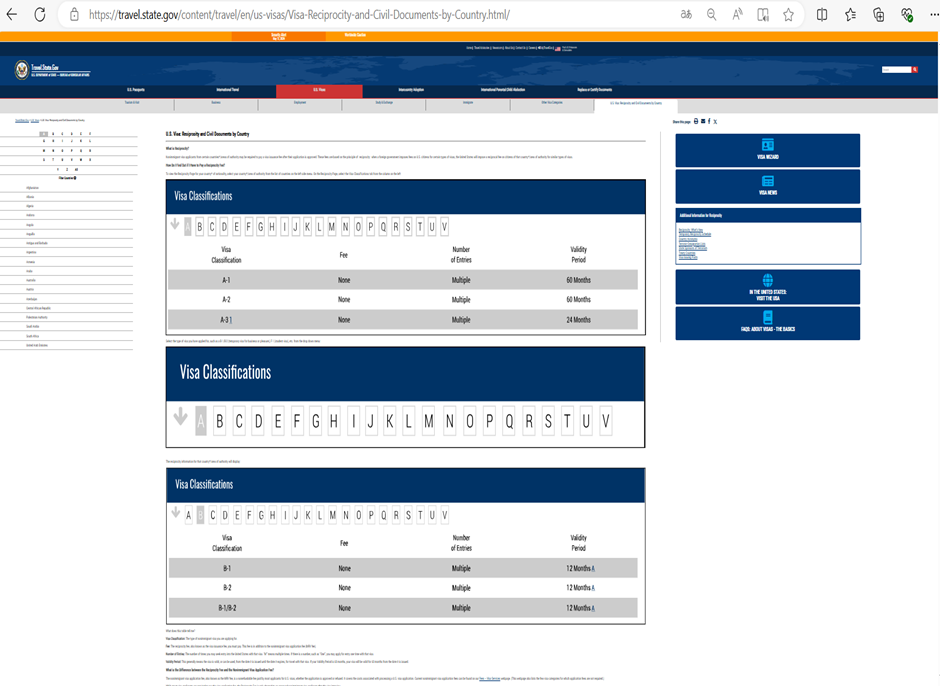The width and height of the screenshot is (940, 686).
Task: Open the Employment visa sub-tab
Action: (300, 103)
